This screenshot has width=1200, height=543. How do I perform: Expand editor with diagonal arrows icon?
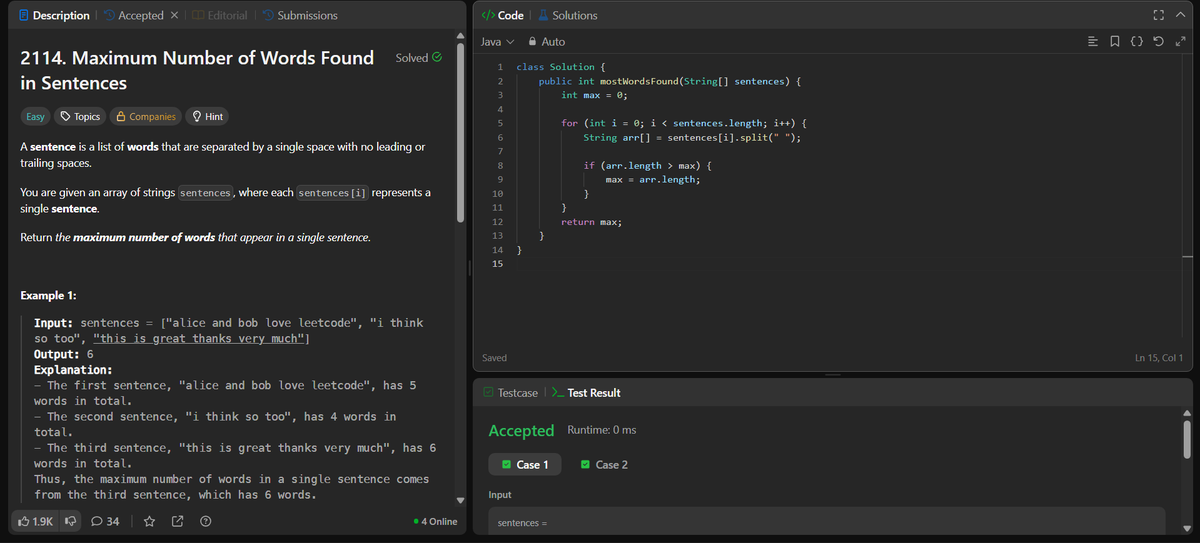point(1181,42)
